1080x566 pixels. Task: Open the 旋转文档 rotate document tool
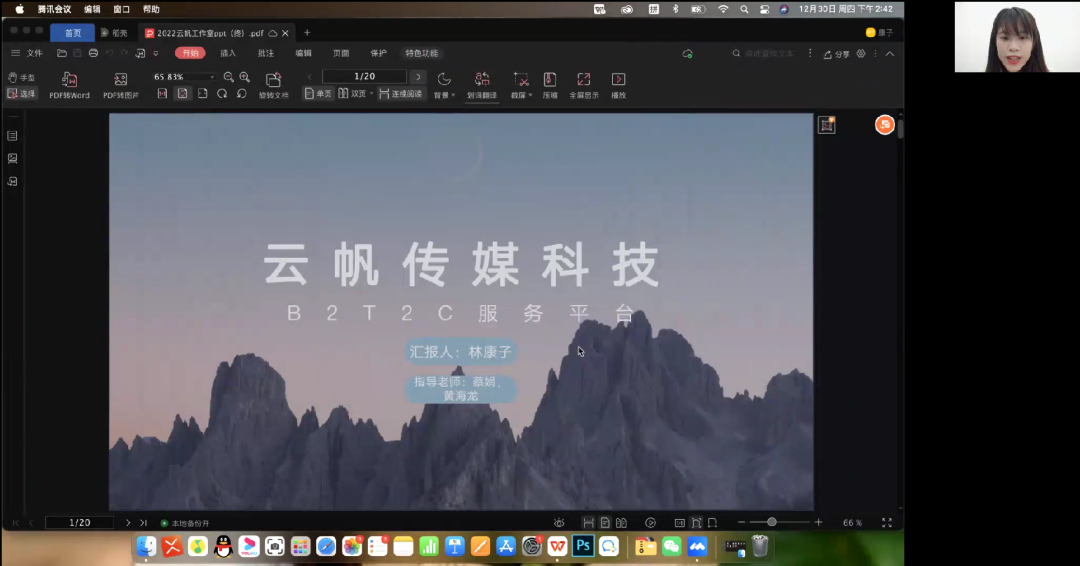coord(273,85)
